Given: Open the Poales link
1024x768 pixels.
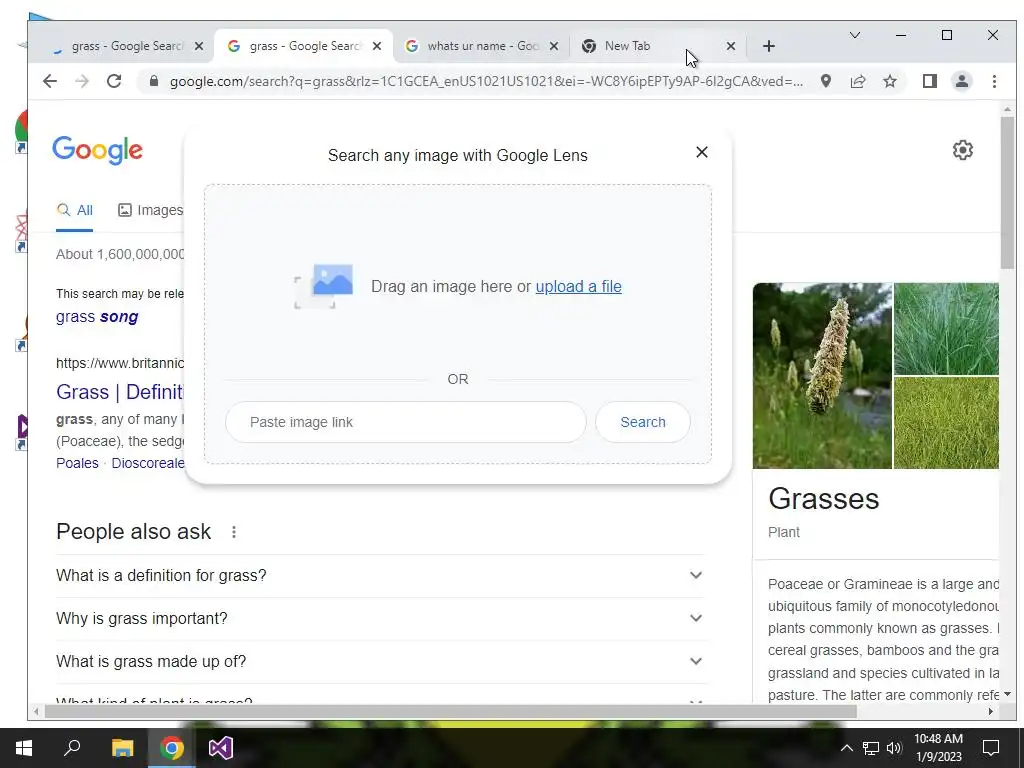Looking at the screenshot, I should (x=77, y=463).
